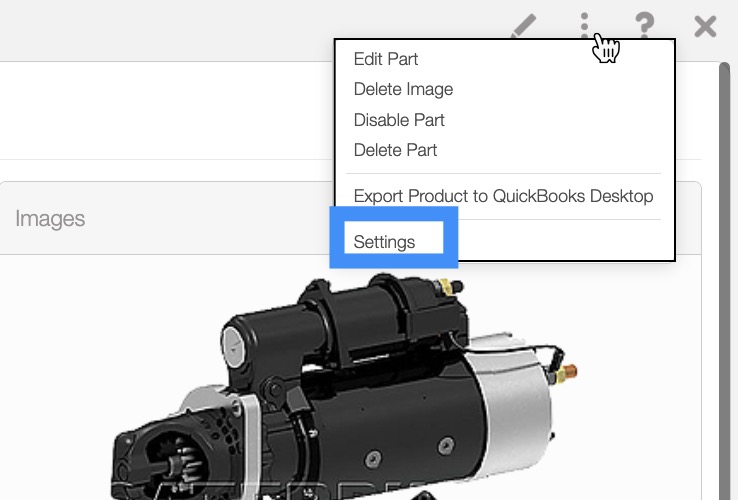Click the copper terminal on the motor image
The image size is (738, 500).
[568, 373]
